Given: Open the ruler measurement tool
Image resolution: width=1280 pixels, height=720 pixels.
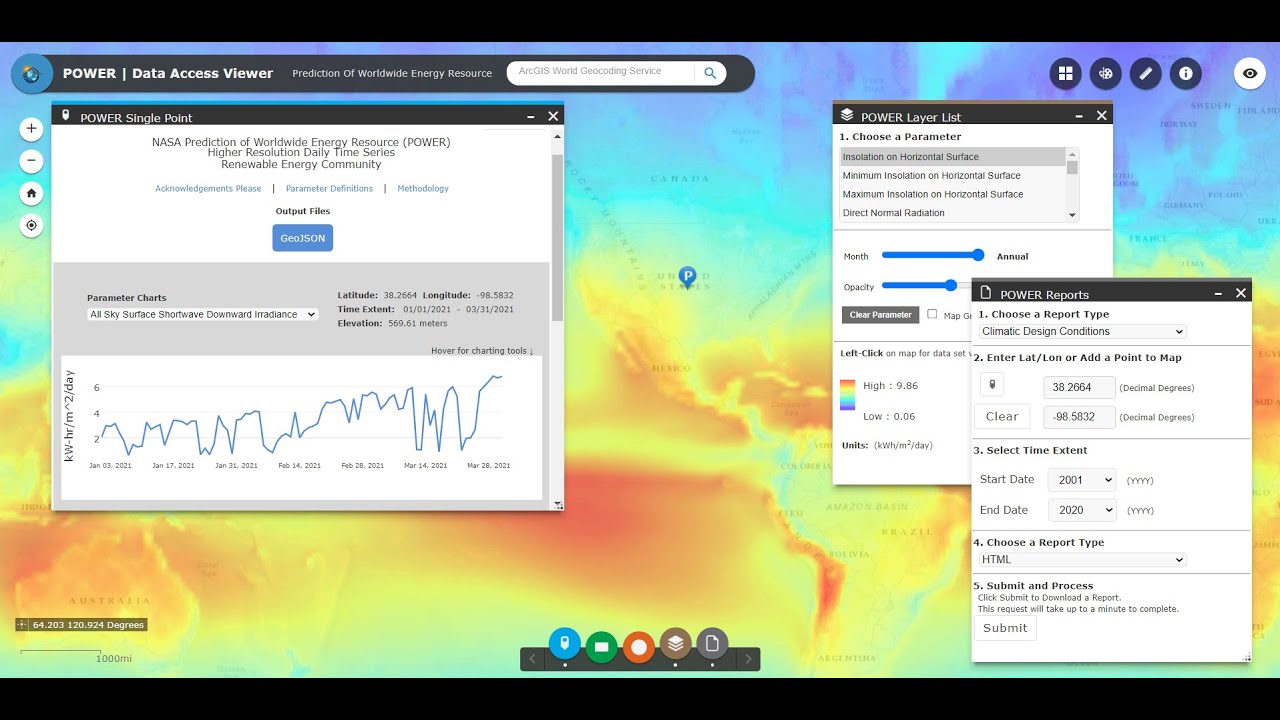Looking at the screenshot, I should click(1146, 73).
